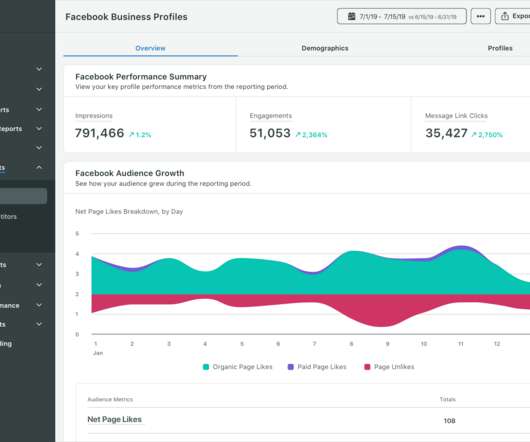Click the sidebar Reports label

(11, 129)
